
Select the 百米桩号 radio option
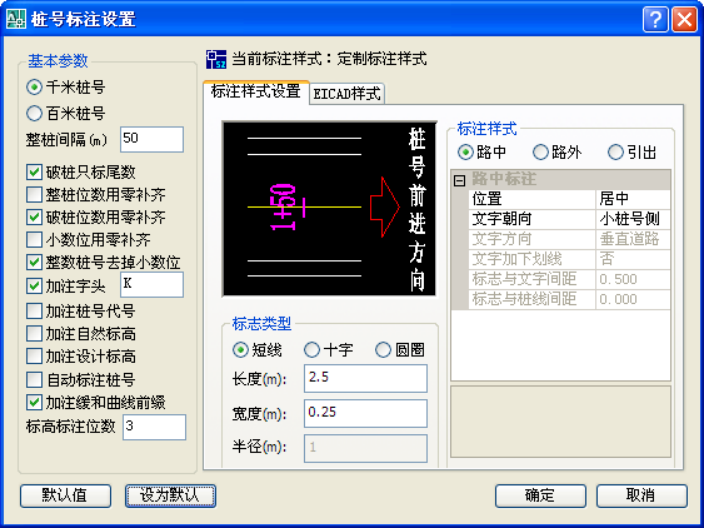tap(35, 114)
